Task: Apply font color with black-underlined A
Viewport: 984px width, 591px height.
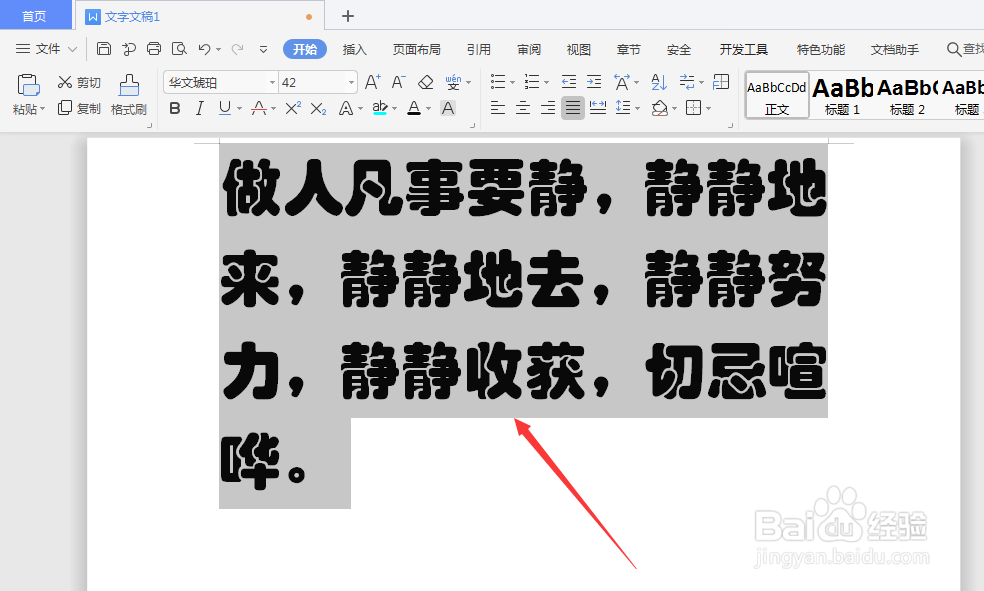Action: tap(414, 109)
